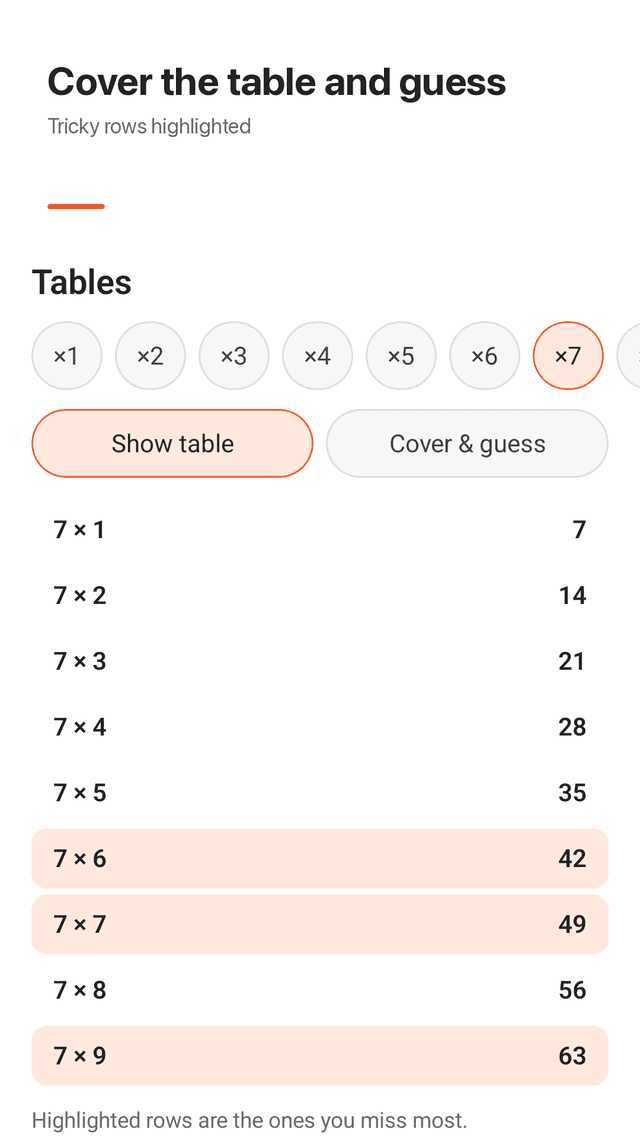This screenshot has width=640, height=1138.
Task: Tap the 7 × 1 row
Action: [320, 530]
